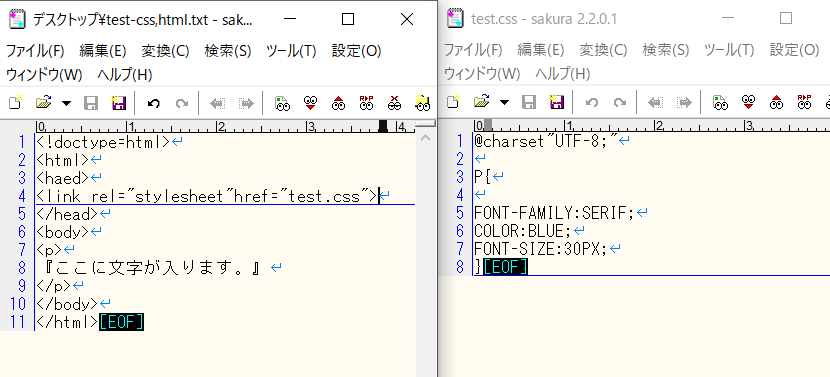Click the New file icon in the left window
This screenshot has width=830, height=377.
click(16, 103)
